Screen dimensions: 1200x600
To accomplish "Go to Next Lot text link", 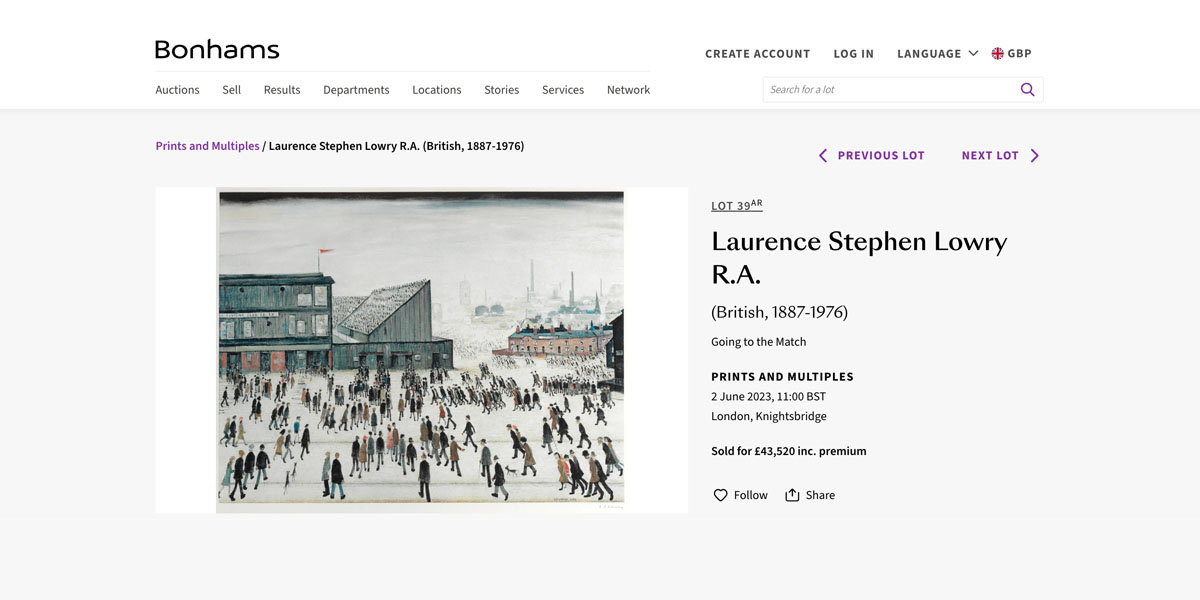I will 990,156.
